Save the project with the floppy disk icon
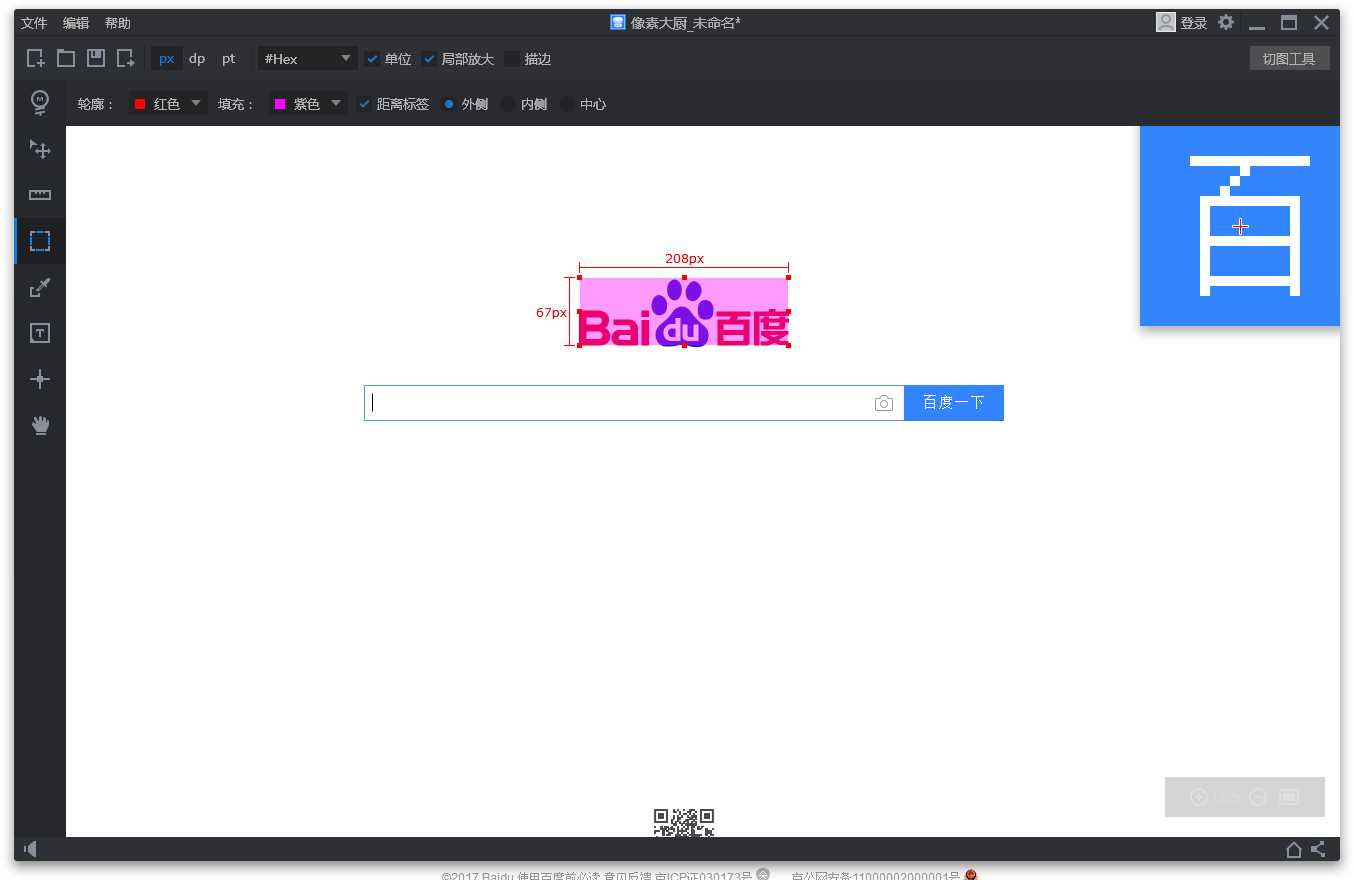Viewport: 1354px width, 880px height. pos(96,58)
